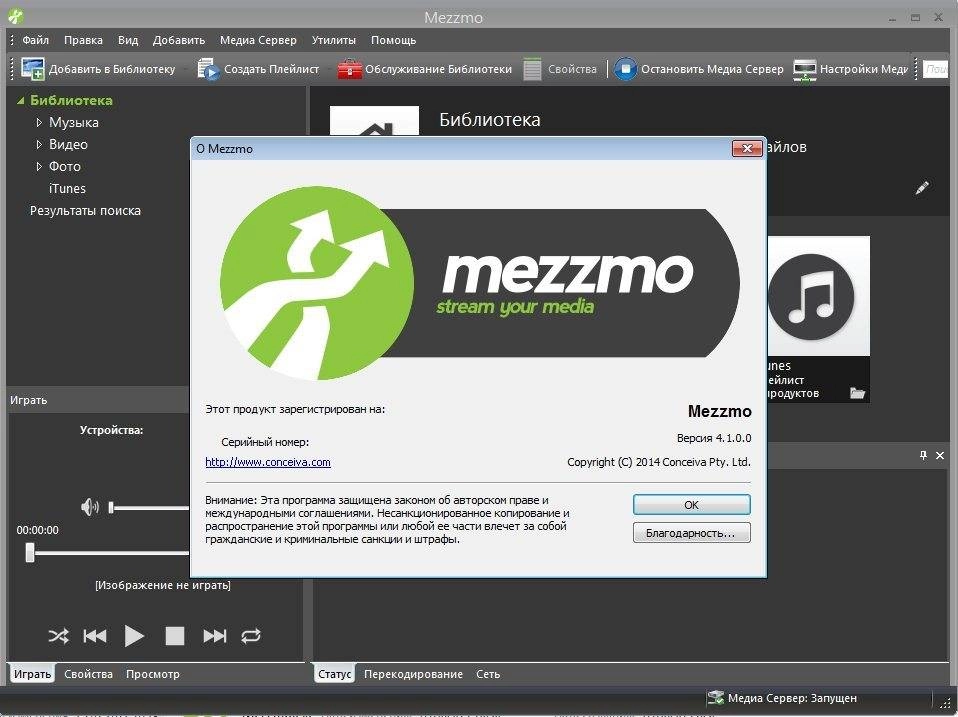The width and height of the screenshot is (958, 717).
Task: Stop the Media Server via toolbar icon
Action: [x=625, y=69]
